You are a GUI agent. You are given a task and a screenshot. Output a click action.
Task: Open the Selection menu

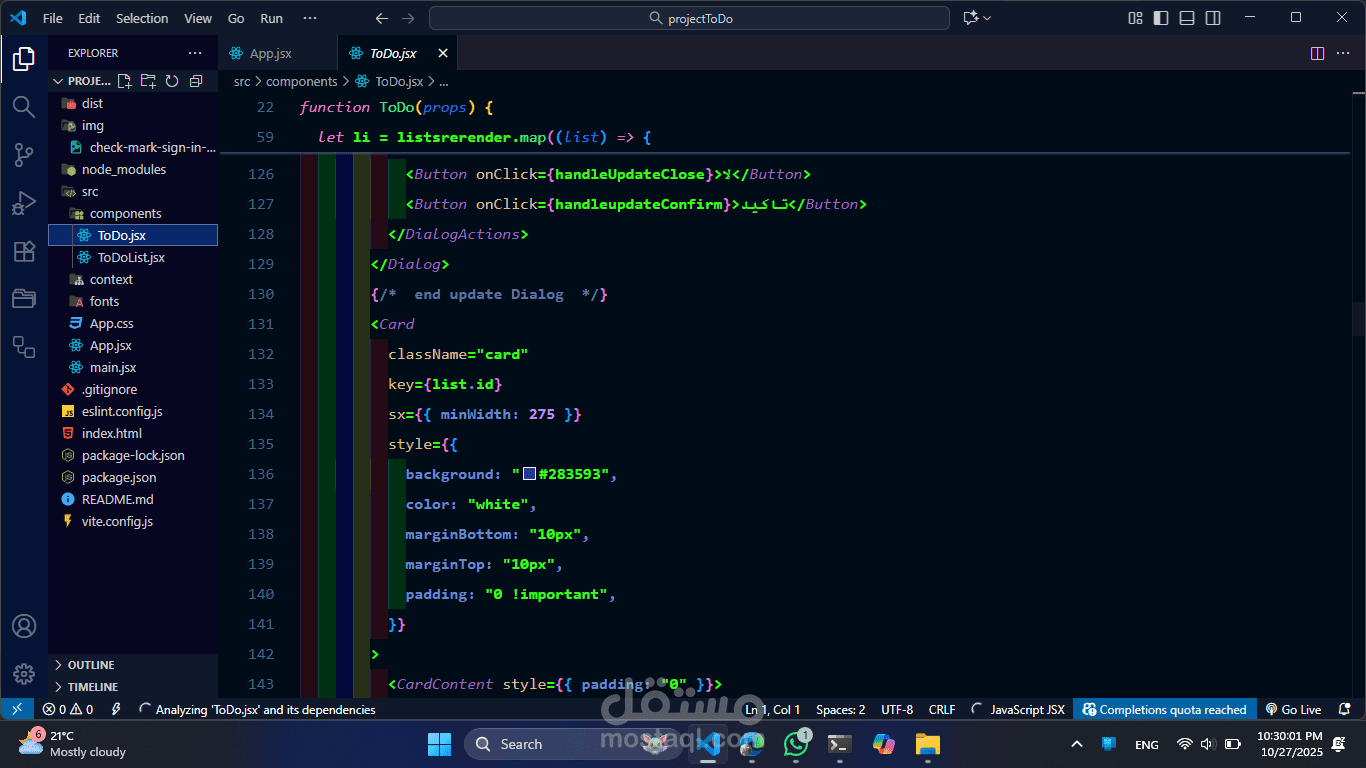(x=142, y=18)
